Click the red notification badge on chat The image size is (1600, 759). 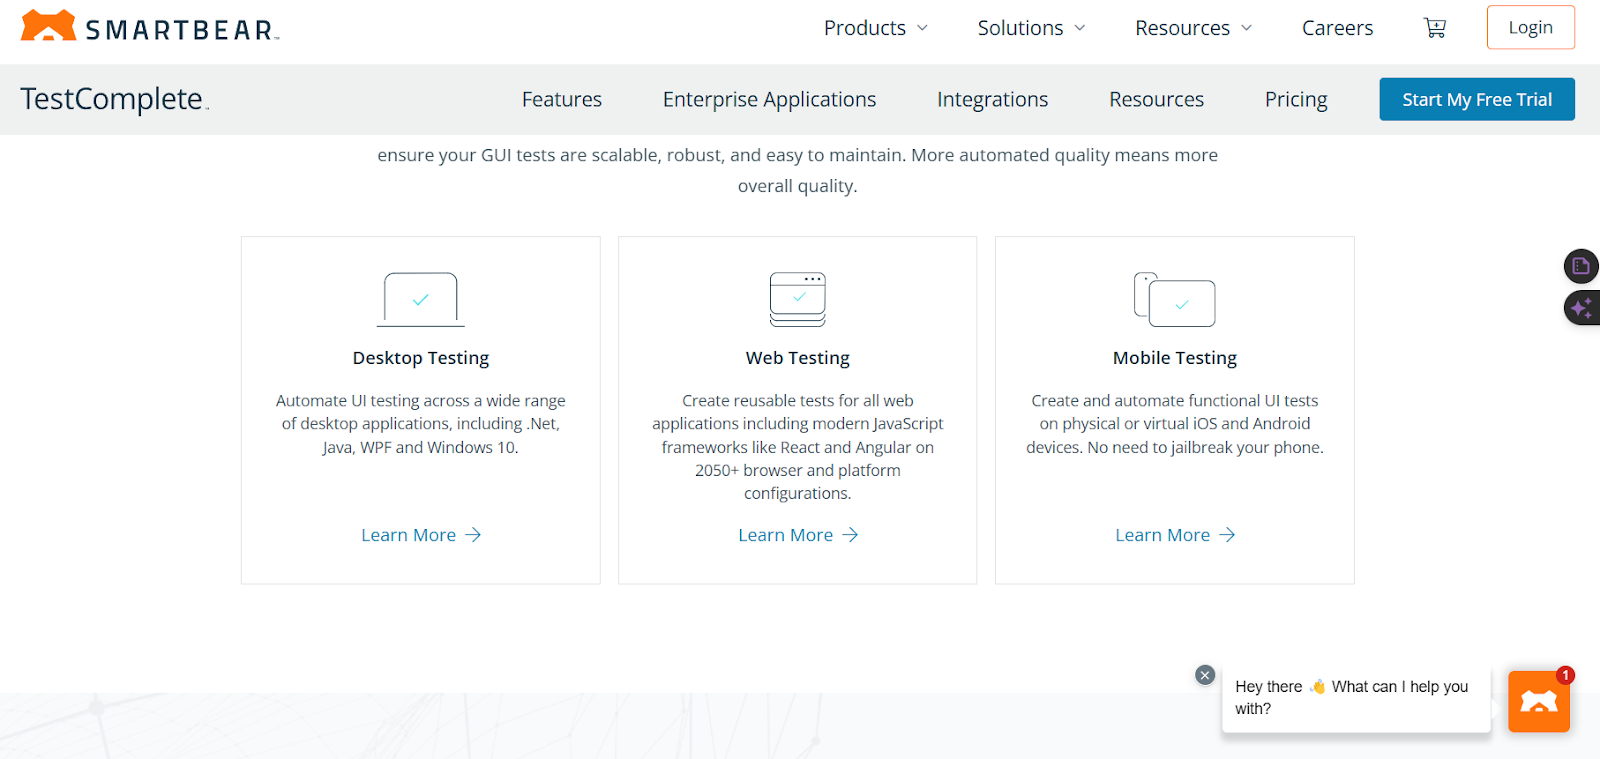[x=1565, y=675]
